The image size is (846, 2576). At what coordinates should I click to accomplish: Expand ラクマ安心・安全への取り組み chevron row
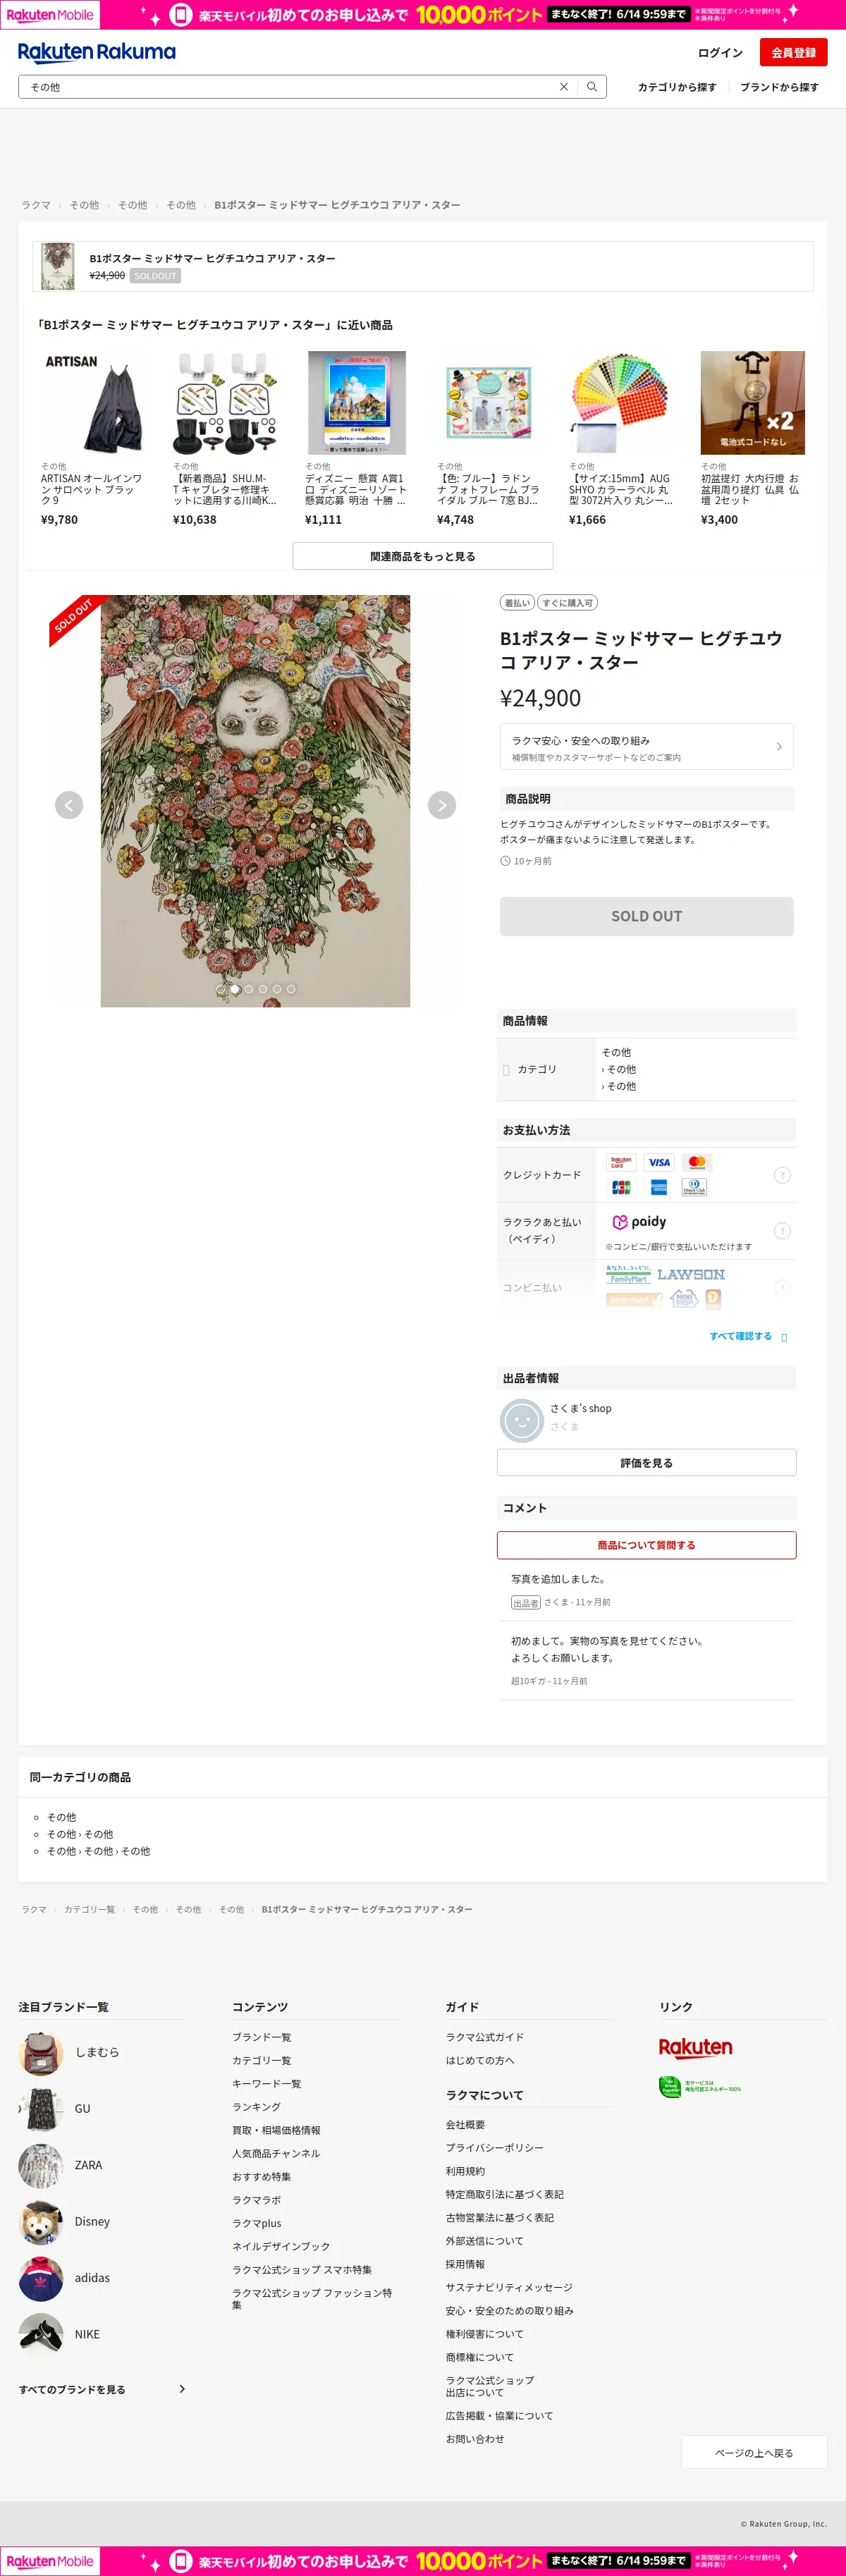(x=646, y=747)
